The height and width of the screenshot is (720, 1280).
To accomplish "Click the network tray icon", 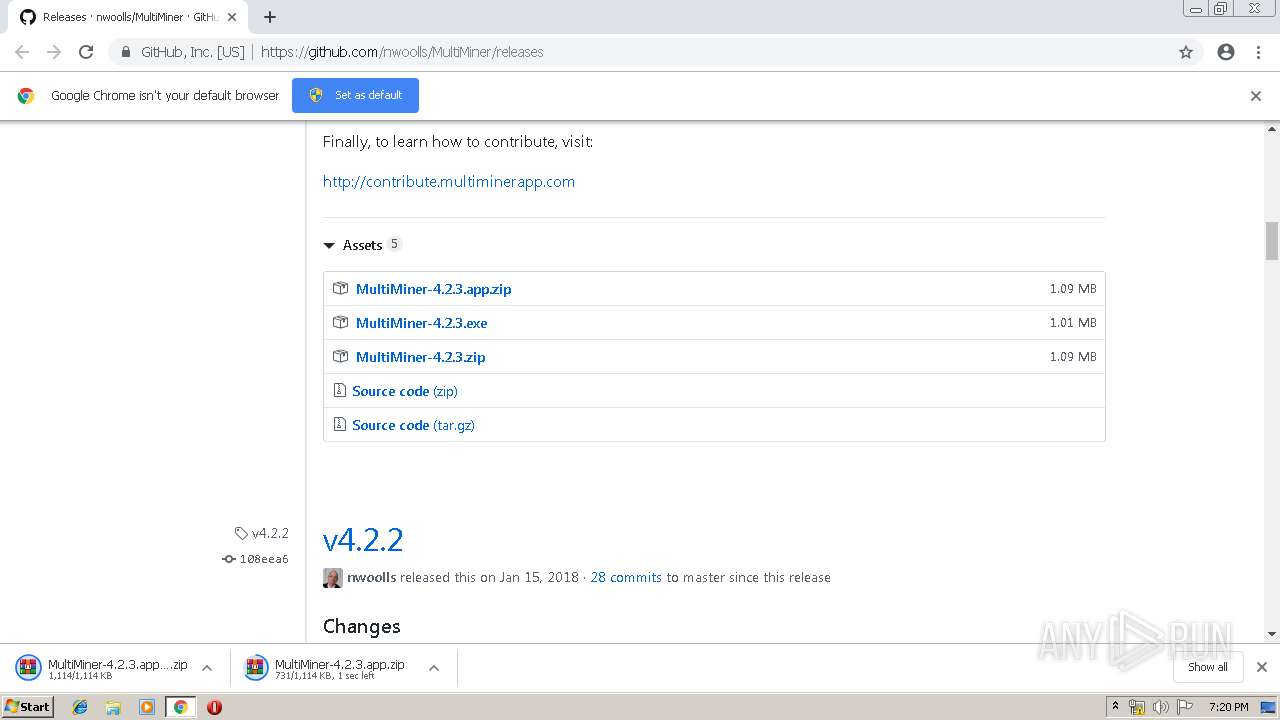I will click(x=1137, y=707).
